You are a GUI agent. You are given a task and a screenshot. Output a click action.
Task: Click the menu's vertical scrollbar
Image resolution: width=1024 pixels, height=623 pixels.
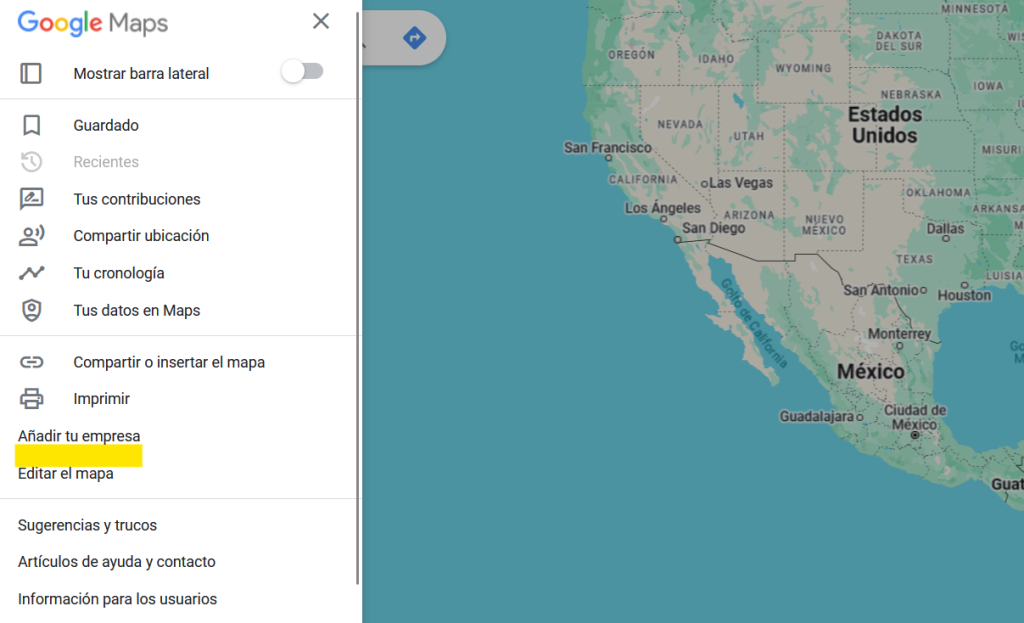click(358, 300)
